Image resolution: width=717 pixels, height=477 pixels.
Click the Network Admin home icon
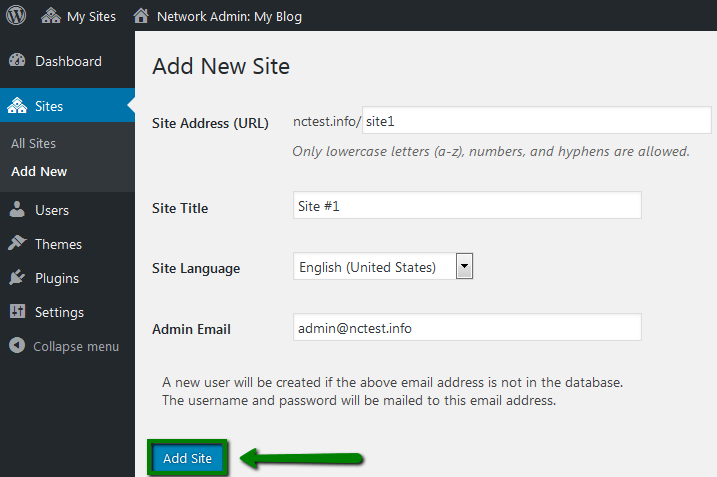click(x=141, y=16)
